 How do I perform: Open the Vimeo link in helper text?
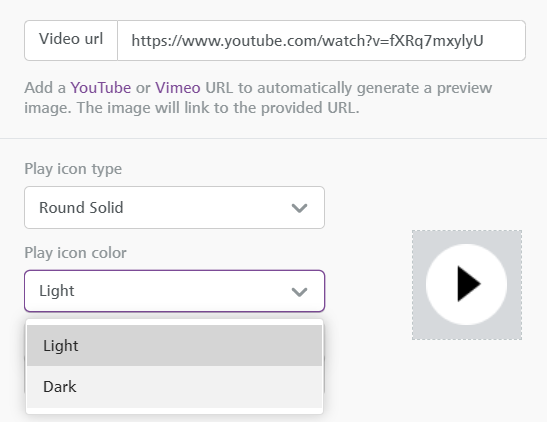[x=178, y=88]
